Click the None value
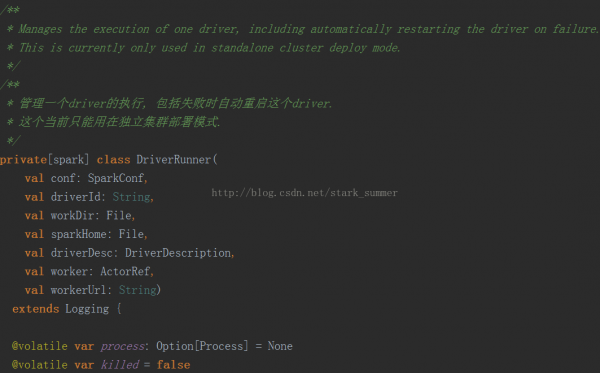The height and width of the screenshot is (373, 600). click(x=280, y=346)
